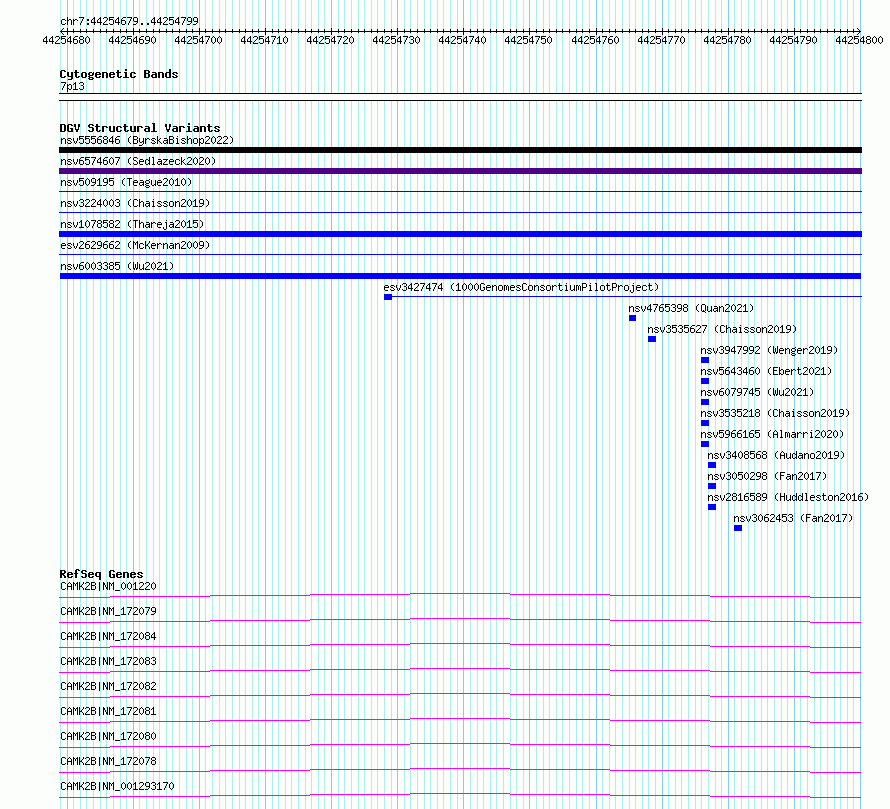Click the blue marker under nsv3050298
Image resolution: width=890 pixels, height=809 pixels.
point(712,486)
